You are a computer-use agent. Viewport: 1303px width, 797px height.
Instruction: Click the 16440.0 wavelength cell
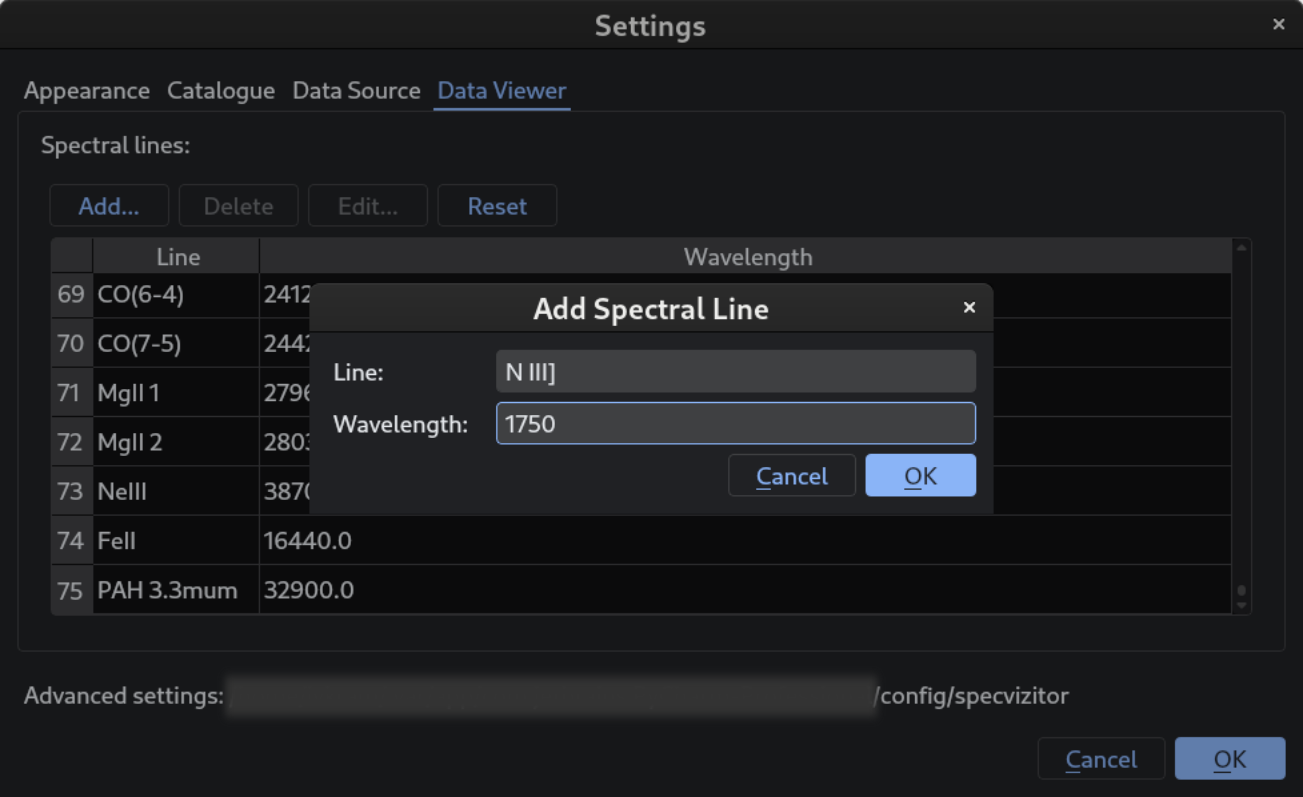pos(745,541)
